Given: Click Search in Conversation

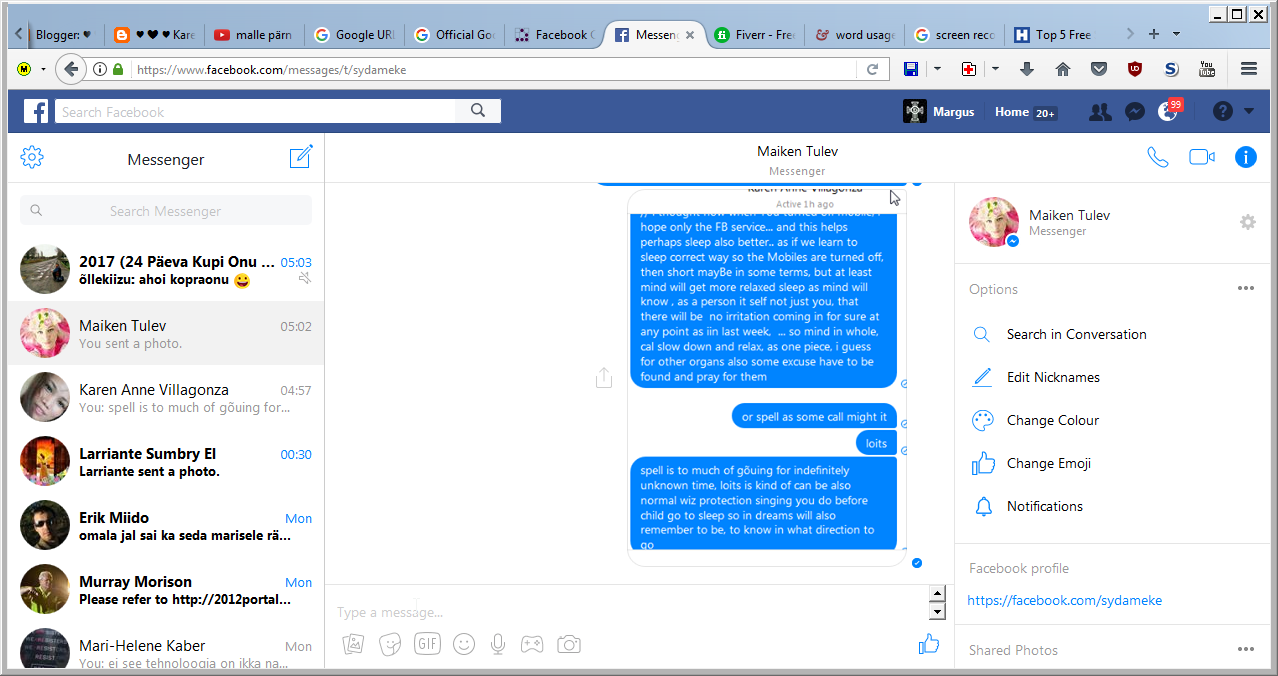Looking at the screenshot, I should [x=1077, y=334].
